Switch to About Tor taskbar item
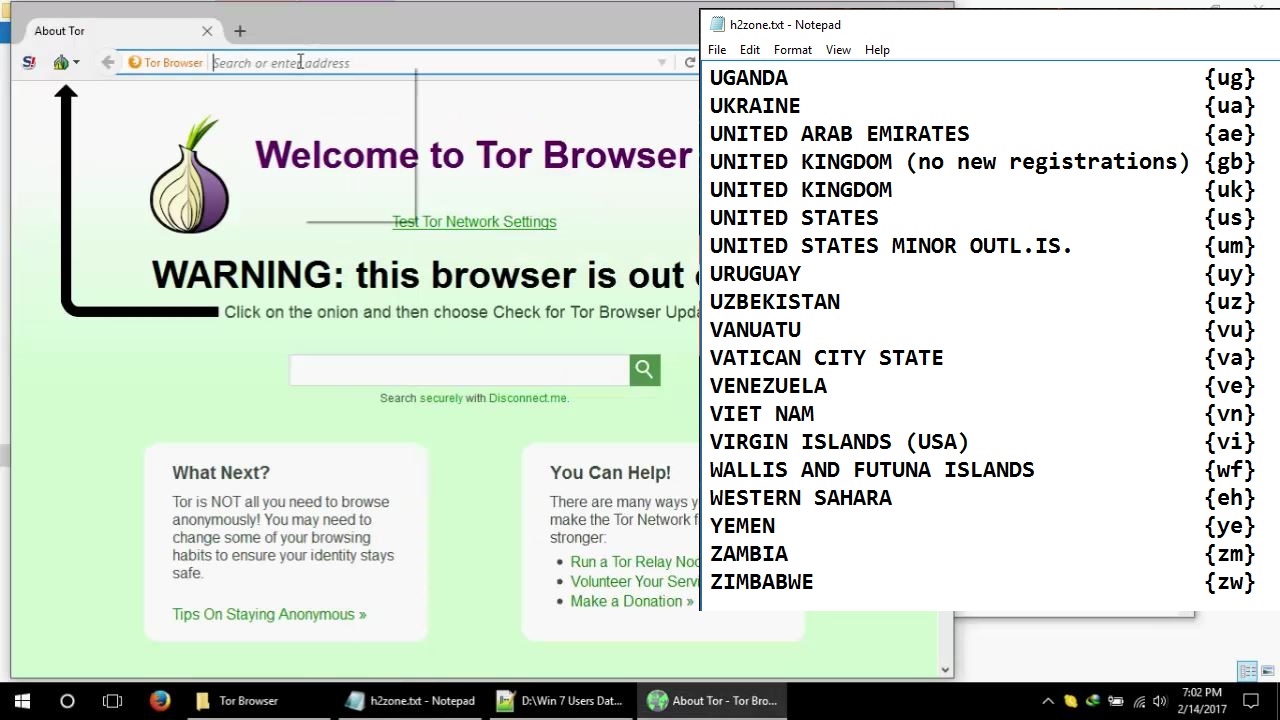 tap(712, 701)
